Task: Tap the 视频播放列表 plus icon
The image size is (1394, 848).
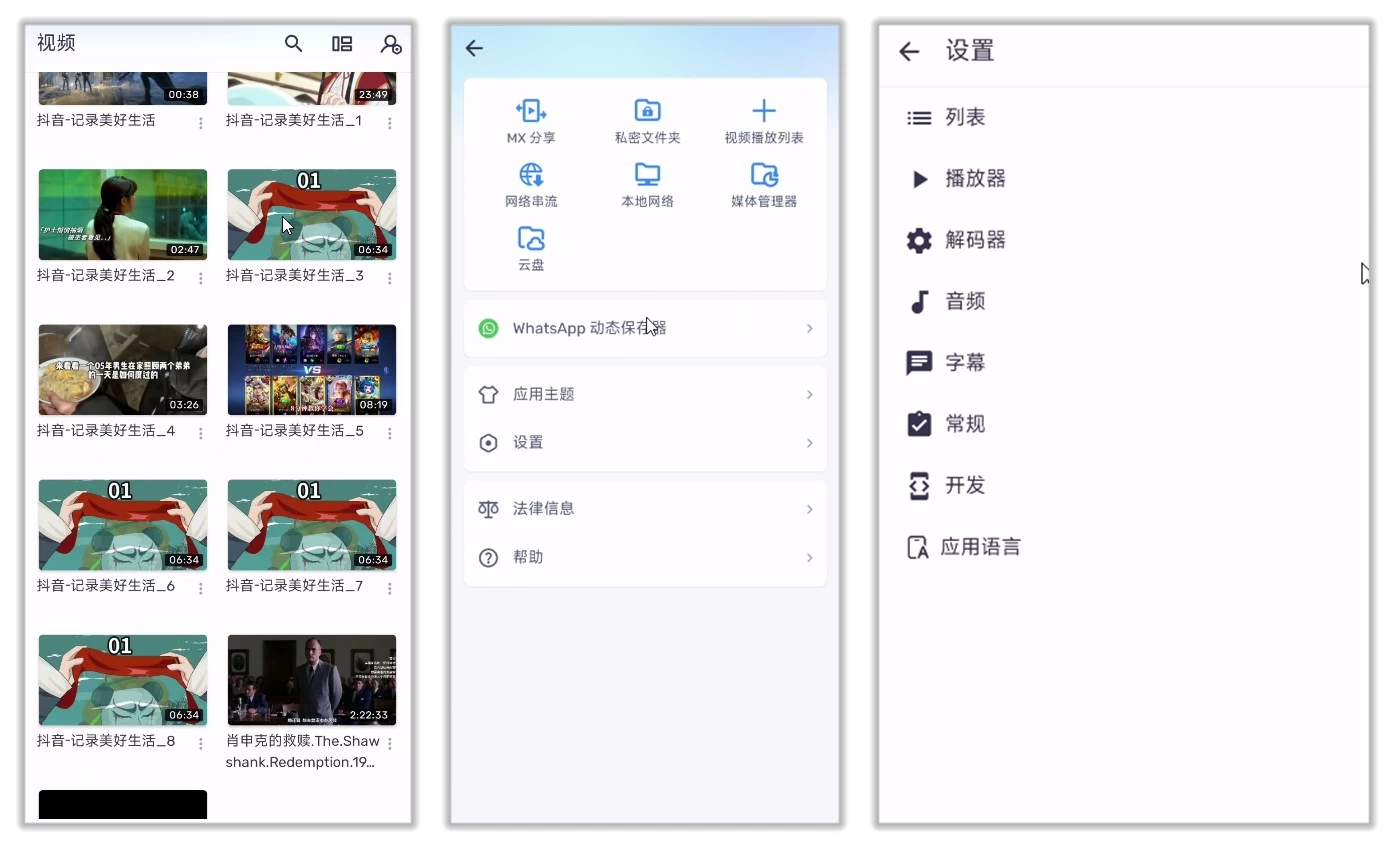Action: [x=763, y=111]
